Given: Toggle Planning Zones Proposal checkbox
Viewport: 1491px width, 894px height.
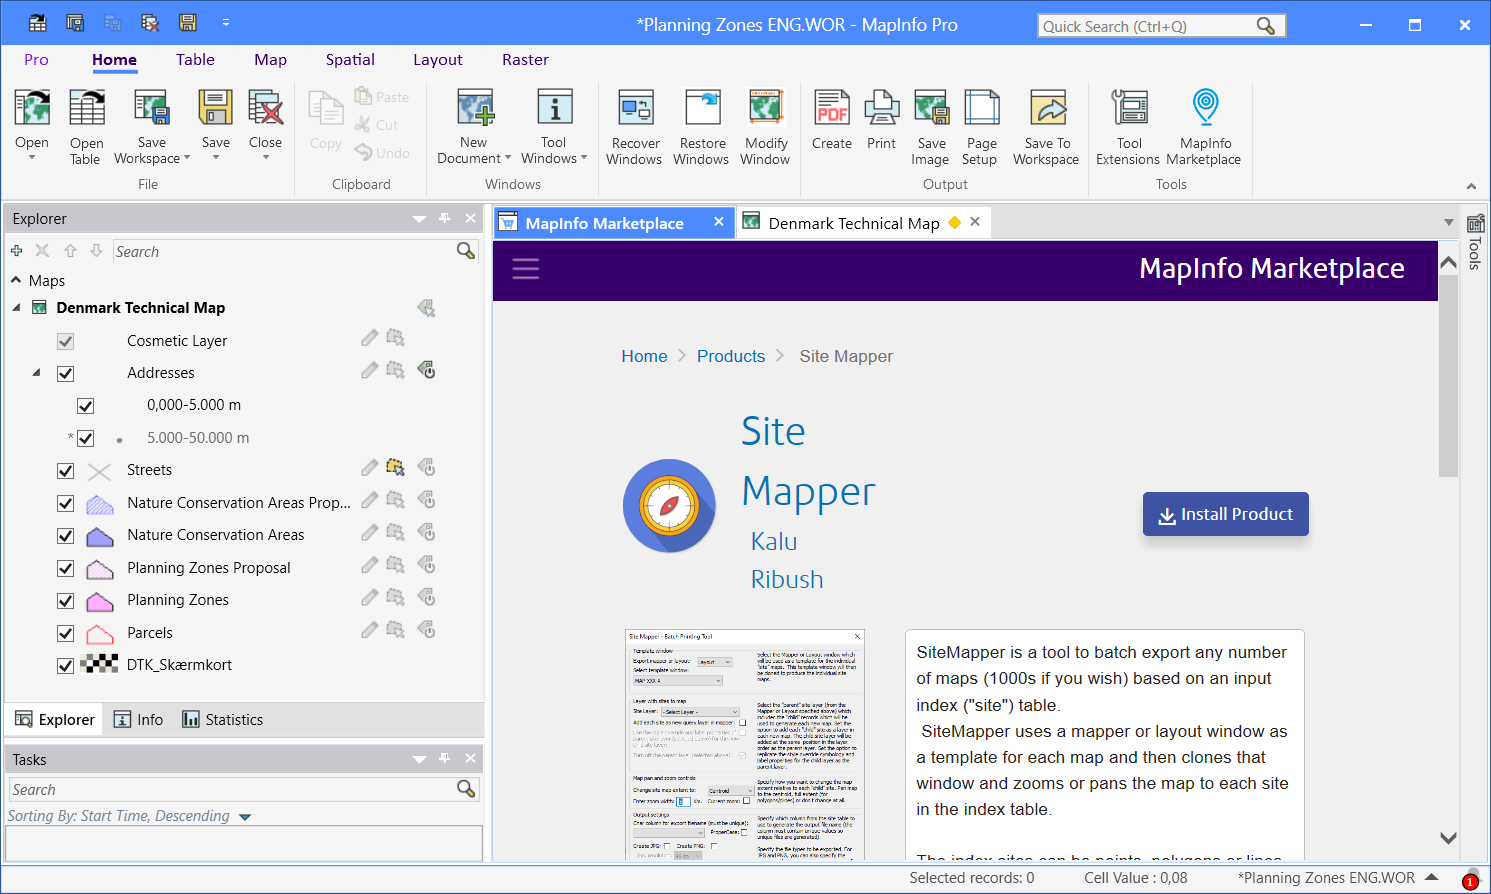Looking at the screenshot, I should (x=66, y=569).
